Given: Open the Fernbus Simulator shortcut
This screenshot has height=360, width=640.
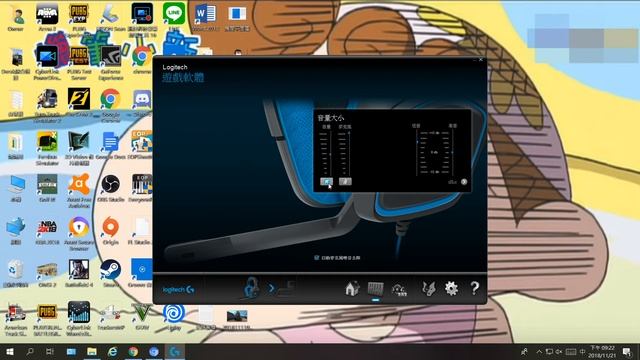Looking at the screenshot, I should (47, 148).
